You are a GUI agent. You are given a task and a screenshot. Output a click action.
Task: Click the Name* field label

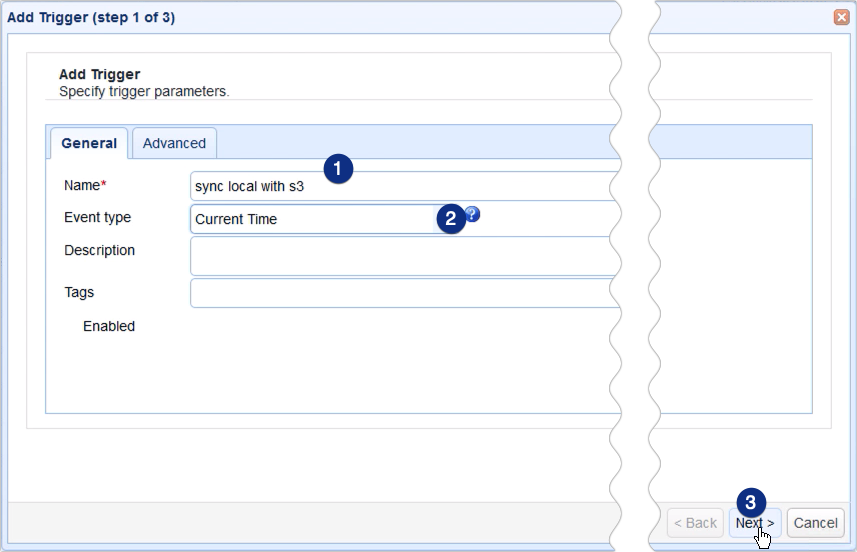click(84, 185)
